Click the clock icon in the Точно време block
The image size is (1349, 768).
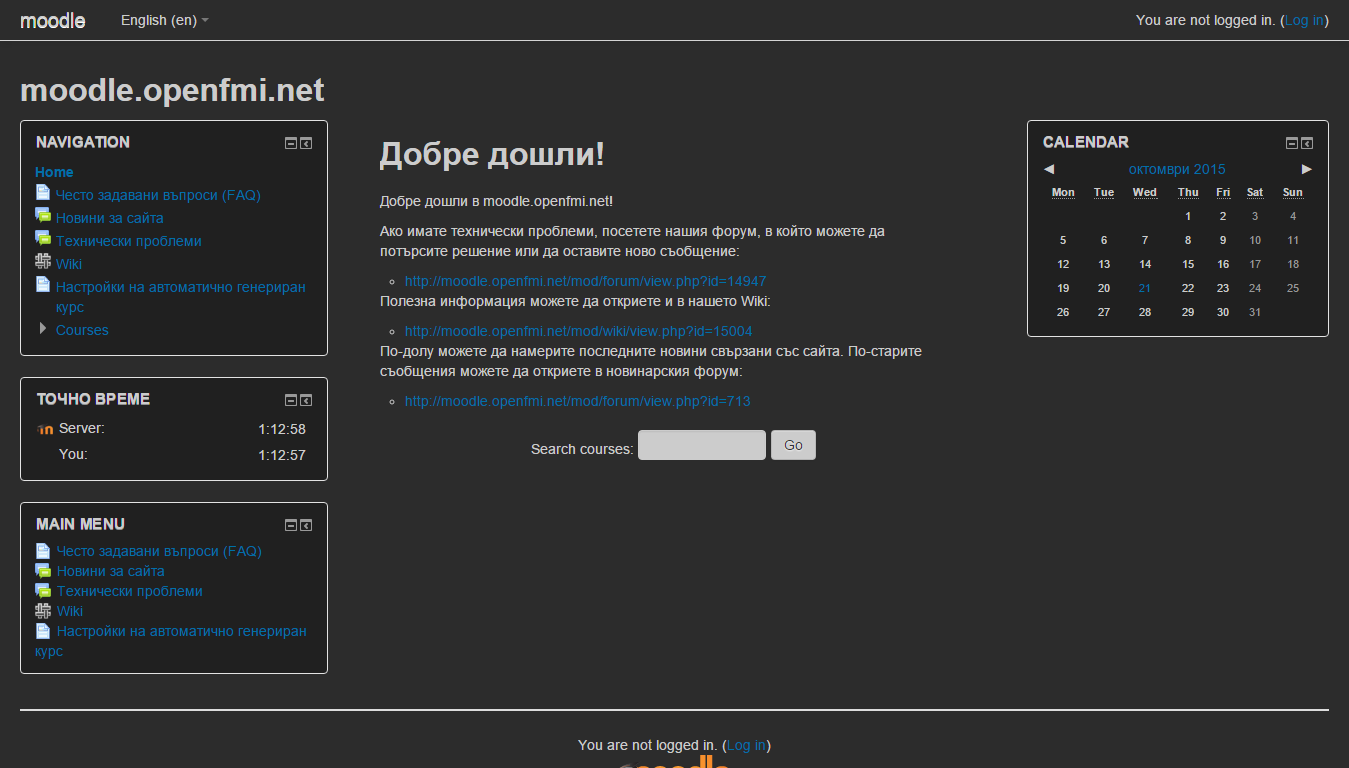(44, 428)
